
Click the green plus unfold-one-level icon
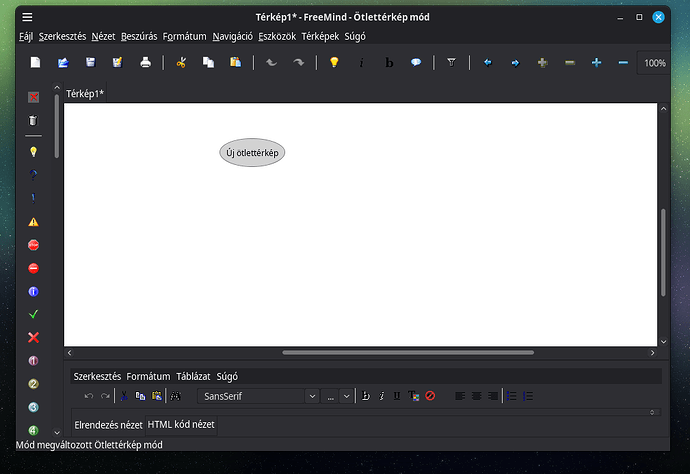click(x=542, y=62)
